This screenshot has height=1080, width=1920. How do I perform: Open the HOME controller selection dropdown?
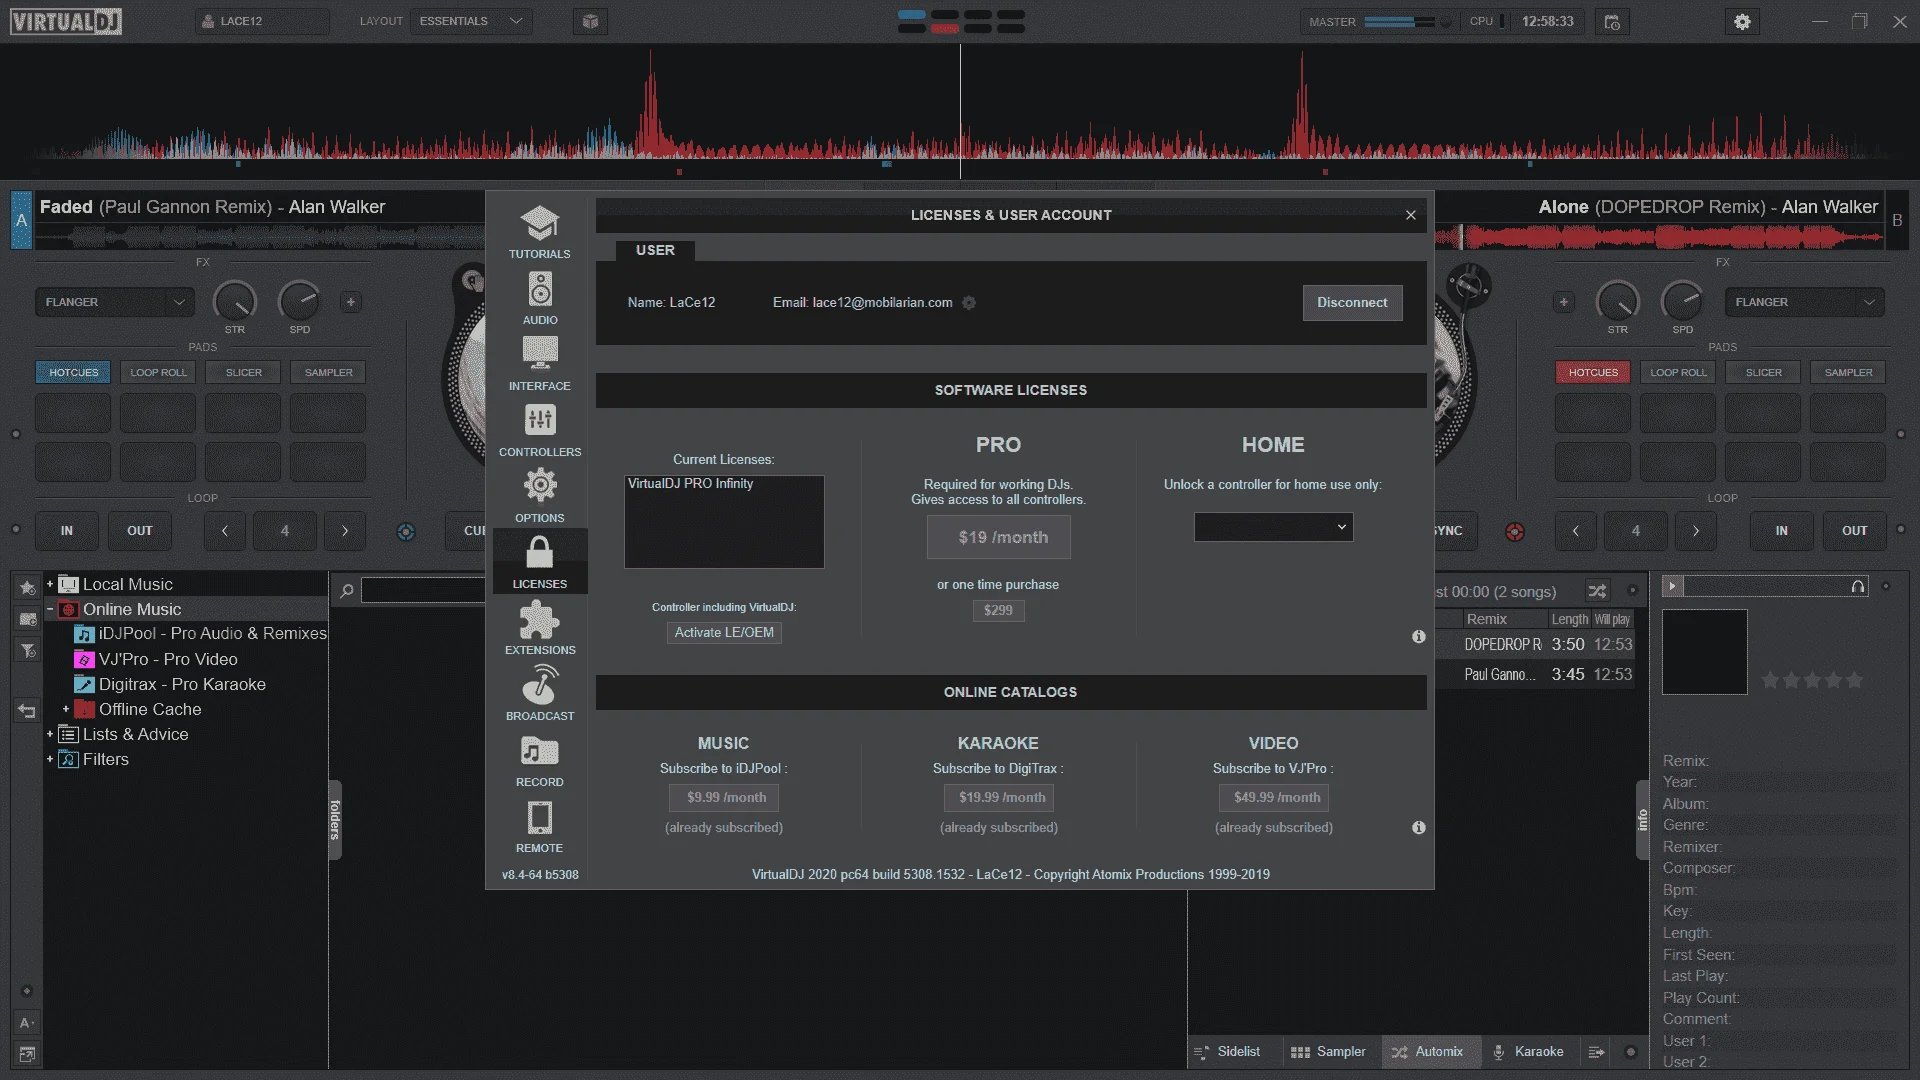(1273, 527)
